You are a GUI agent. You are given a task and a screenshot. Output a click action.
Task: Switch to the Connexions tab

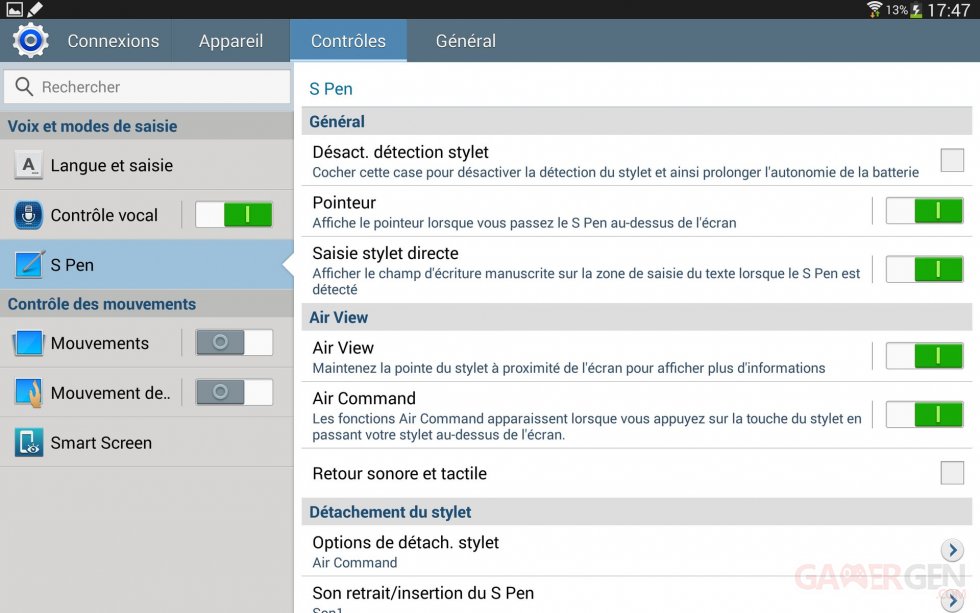coord(113,41)
